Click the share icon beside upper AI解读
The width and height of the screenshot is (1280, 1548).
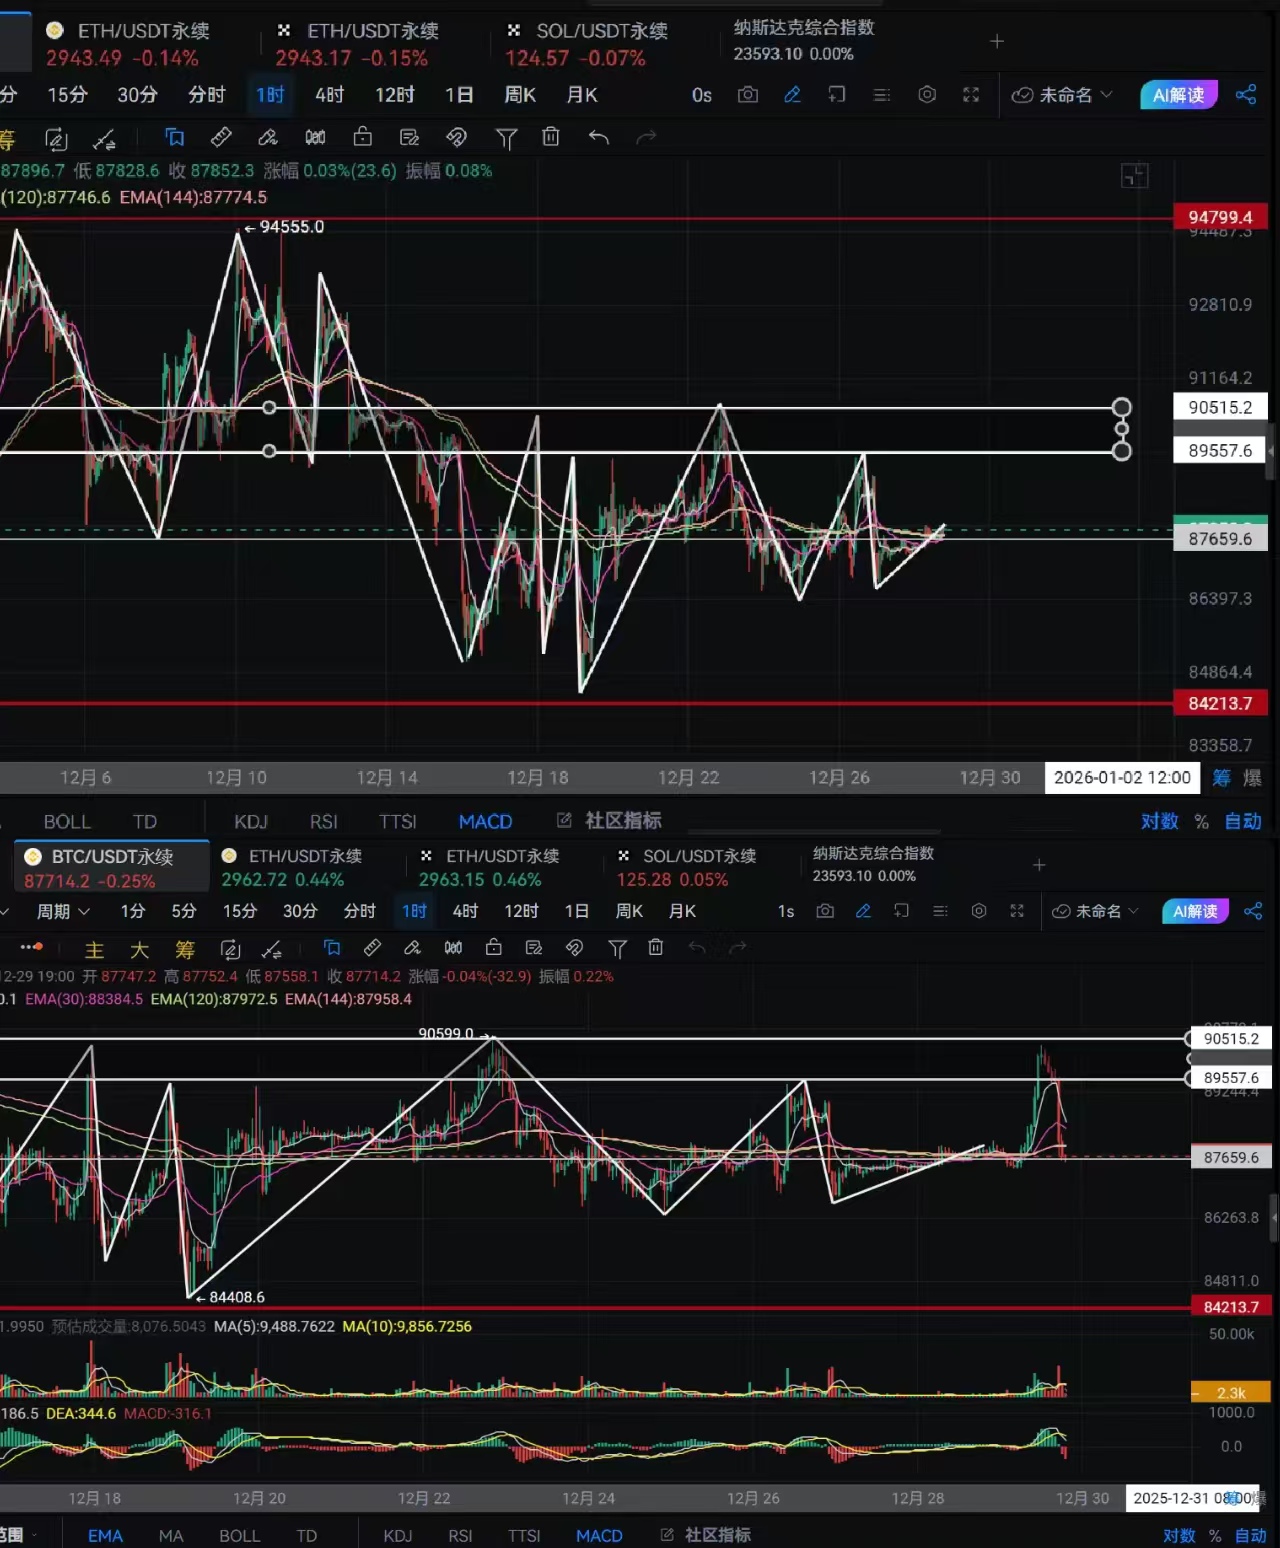[x=1246, y=95]
